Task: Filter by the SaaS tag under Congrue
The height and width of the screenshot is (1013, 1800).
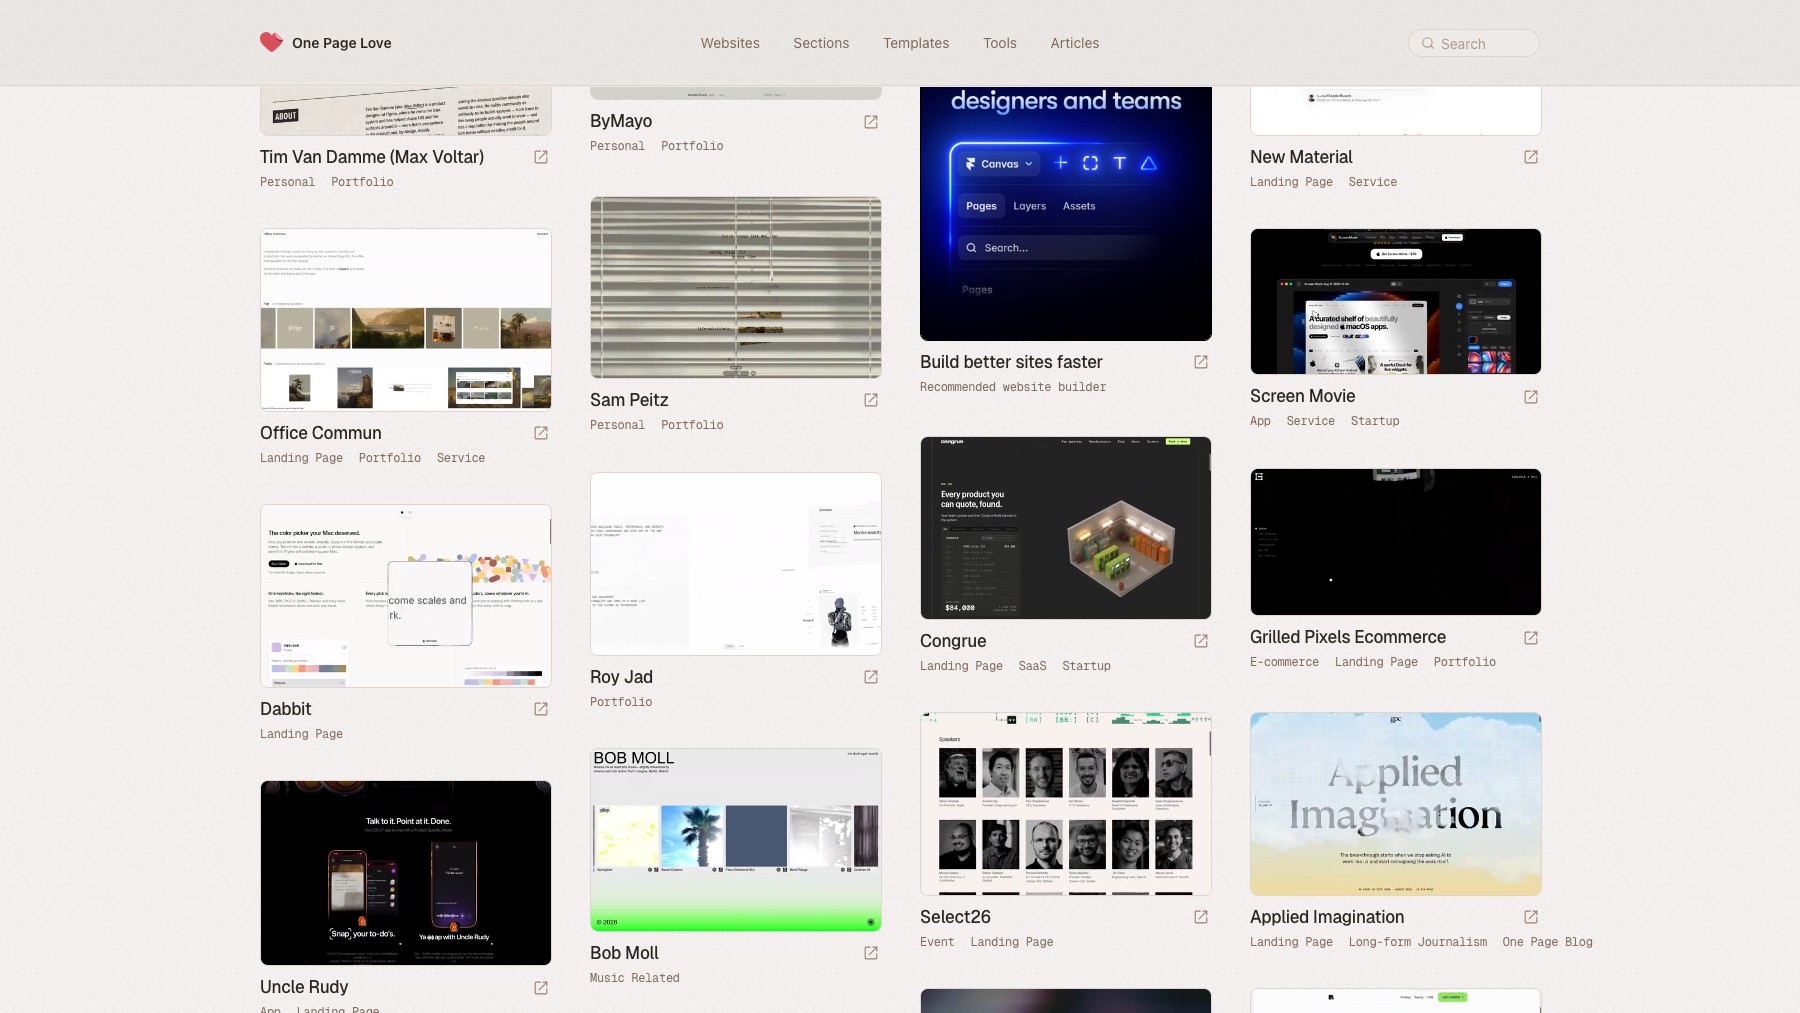Action: [x=1033, y=666]
